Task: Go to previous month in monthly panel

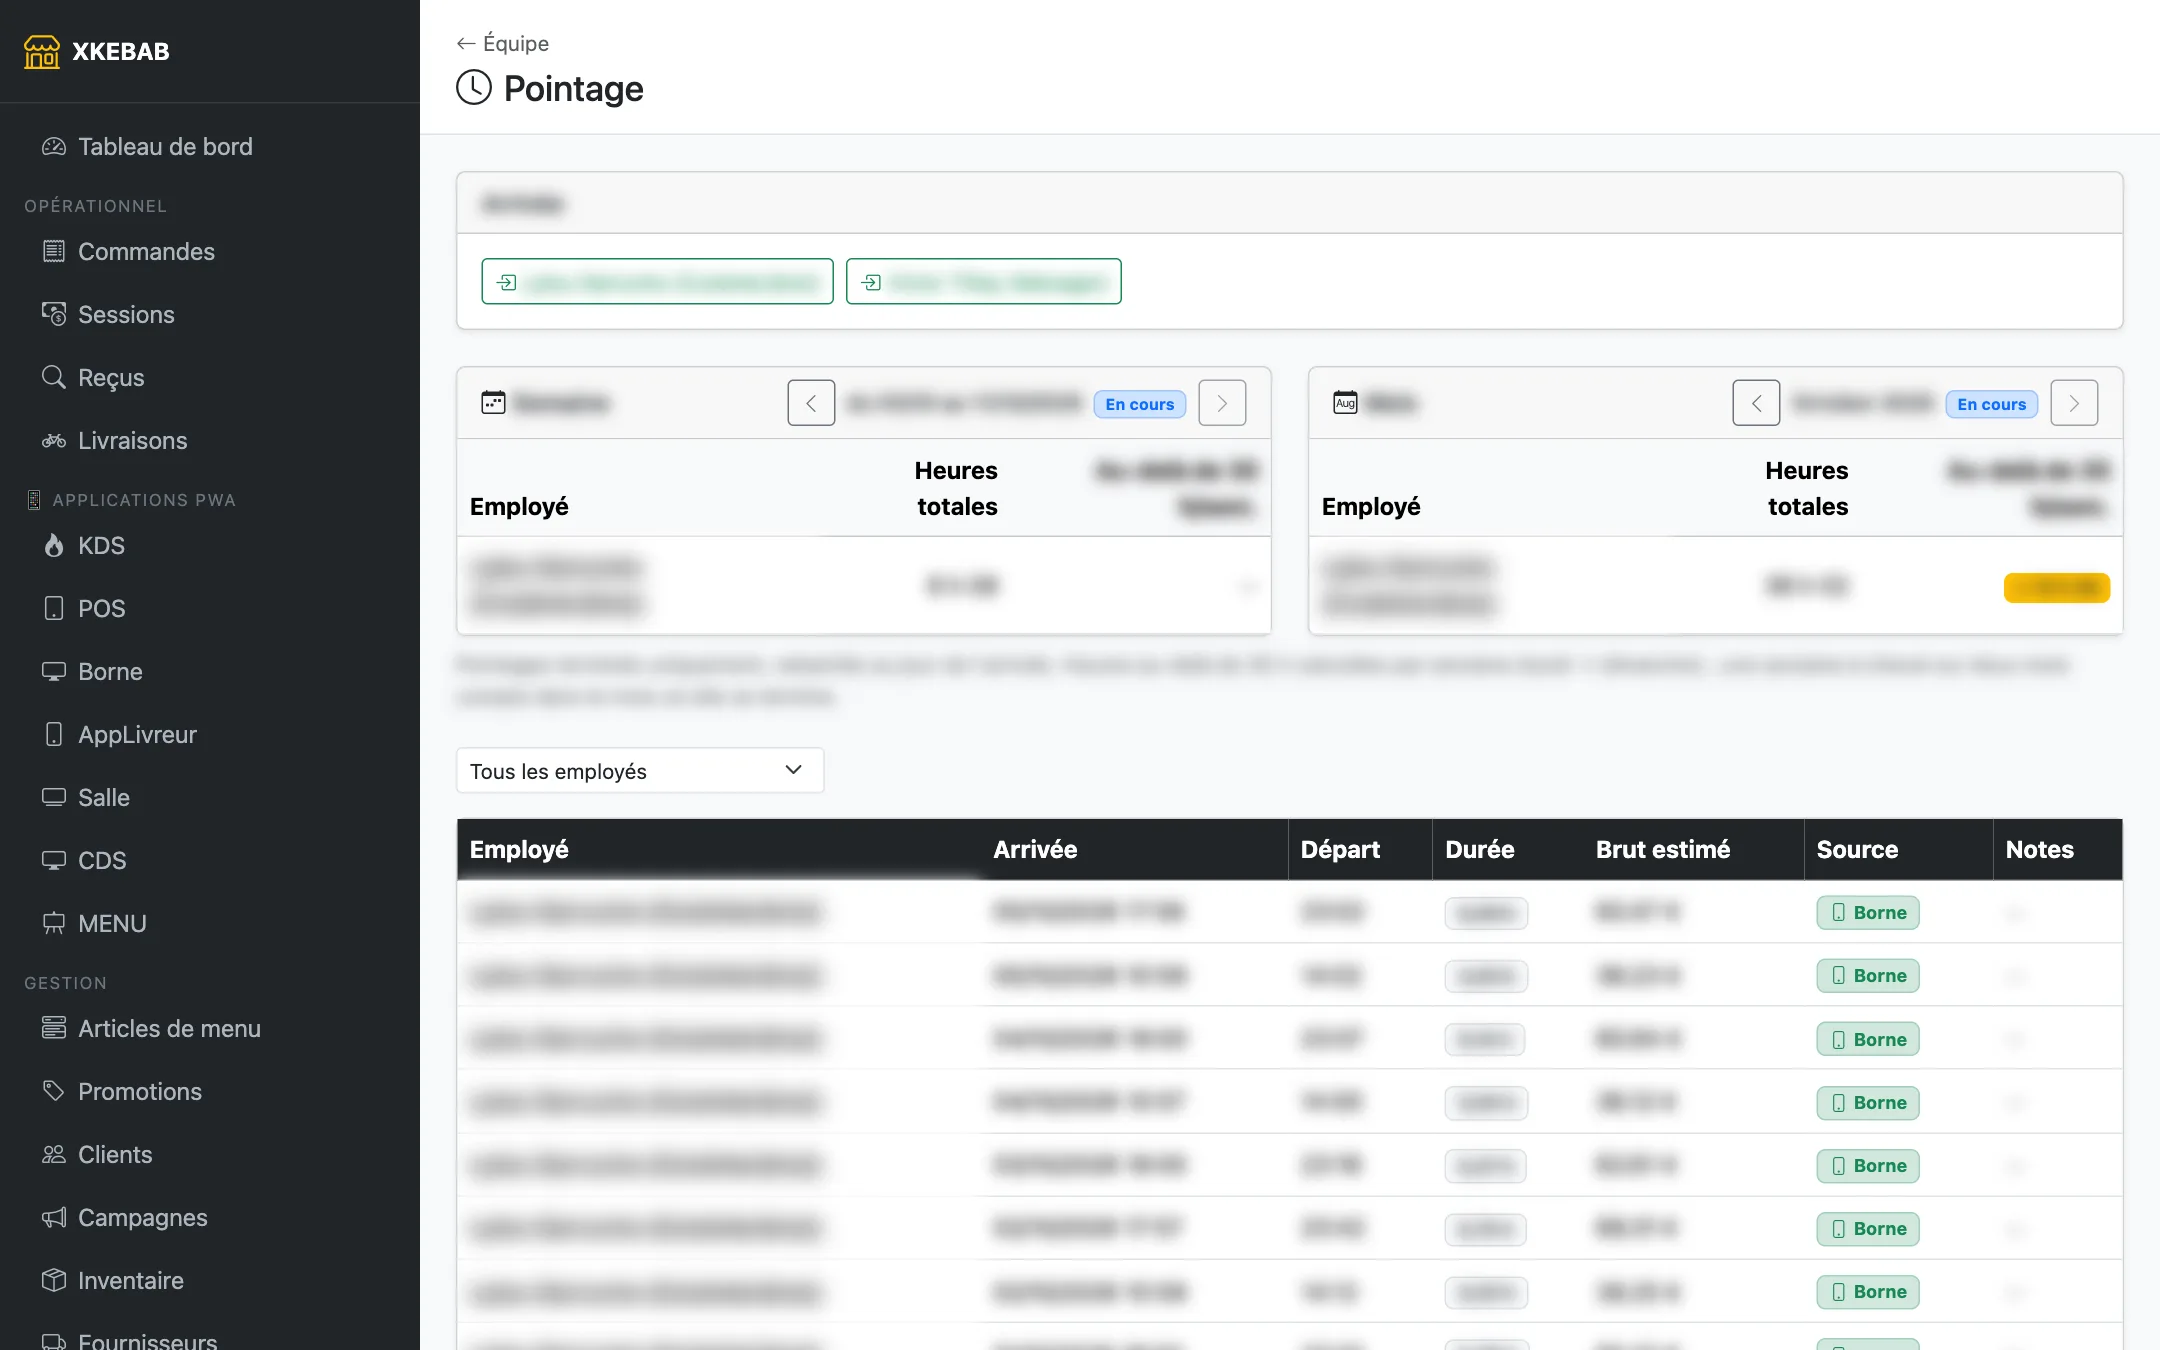Action: [1756, 403]
